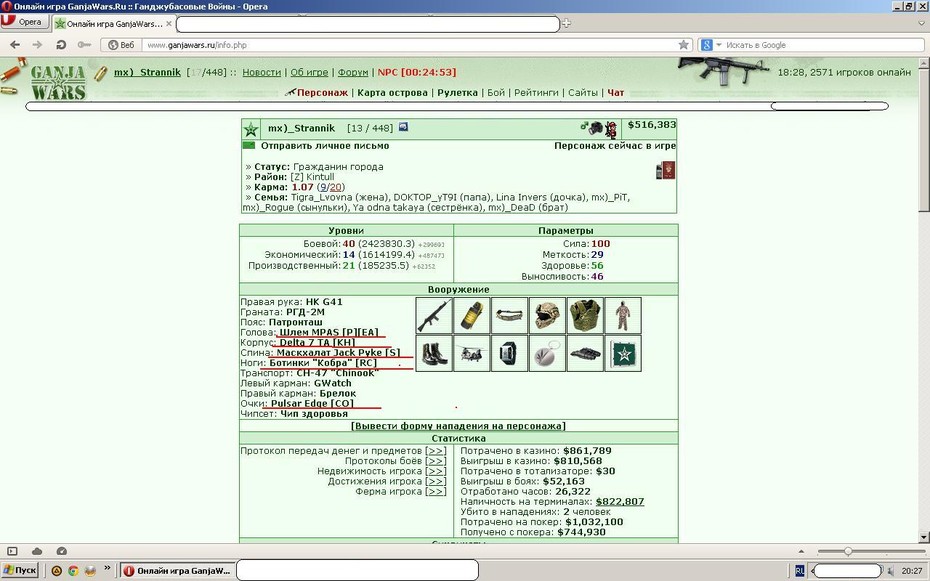Select the GWatch wrist device icon
This screenshot has height=581, width=930.
(x=509, y=353)
